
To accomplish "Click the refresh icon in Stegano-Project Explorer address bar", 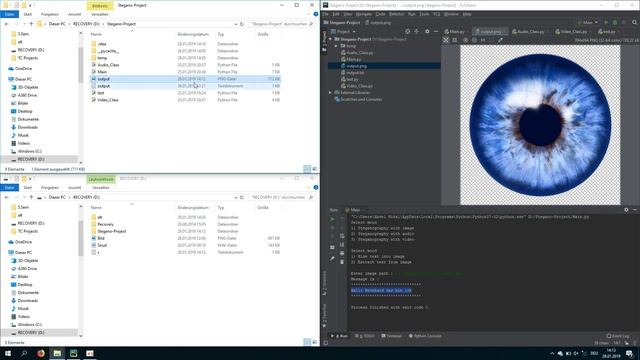I will tap(242, 24).
